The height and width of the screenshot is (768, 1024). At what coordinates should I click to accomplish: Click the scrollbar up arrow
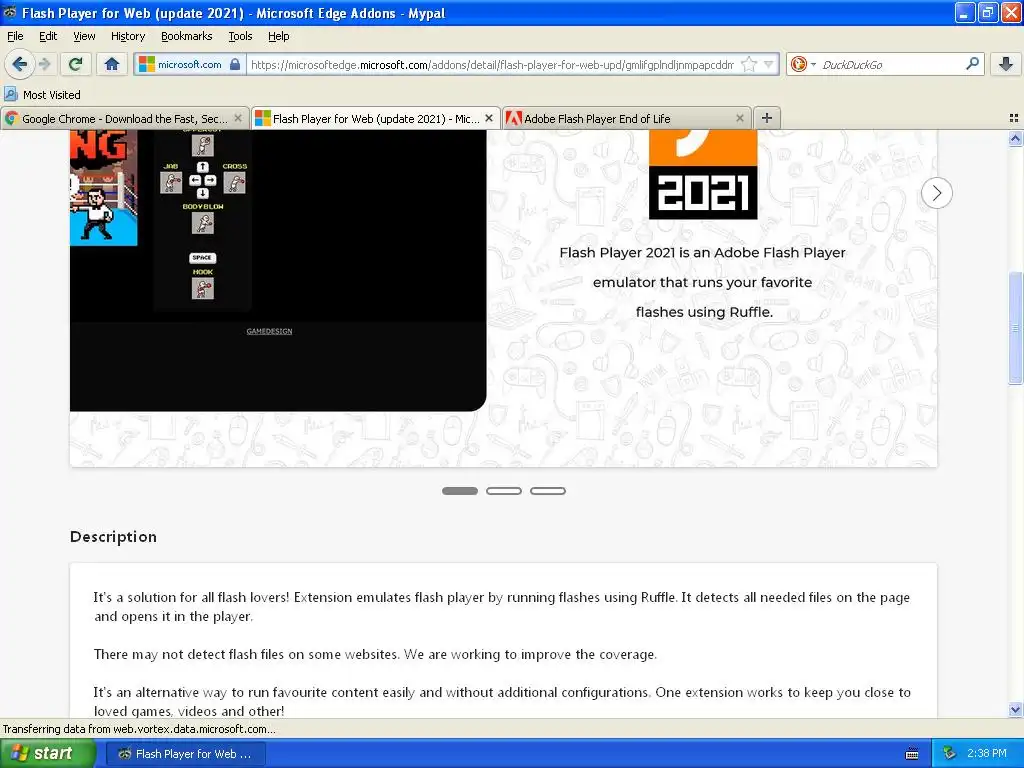[1015, 138]
